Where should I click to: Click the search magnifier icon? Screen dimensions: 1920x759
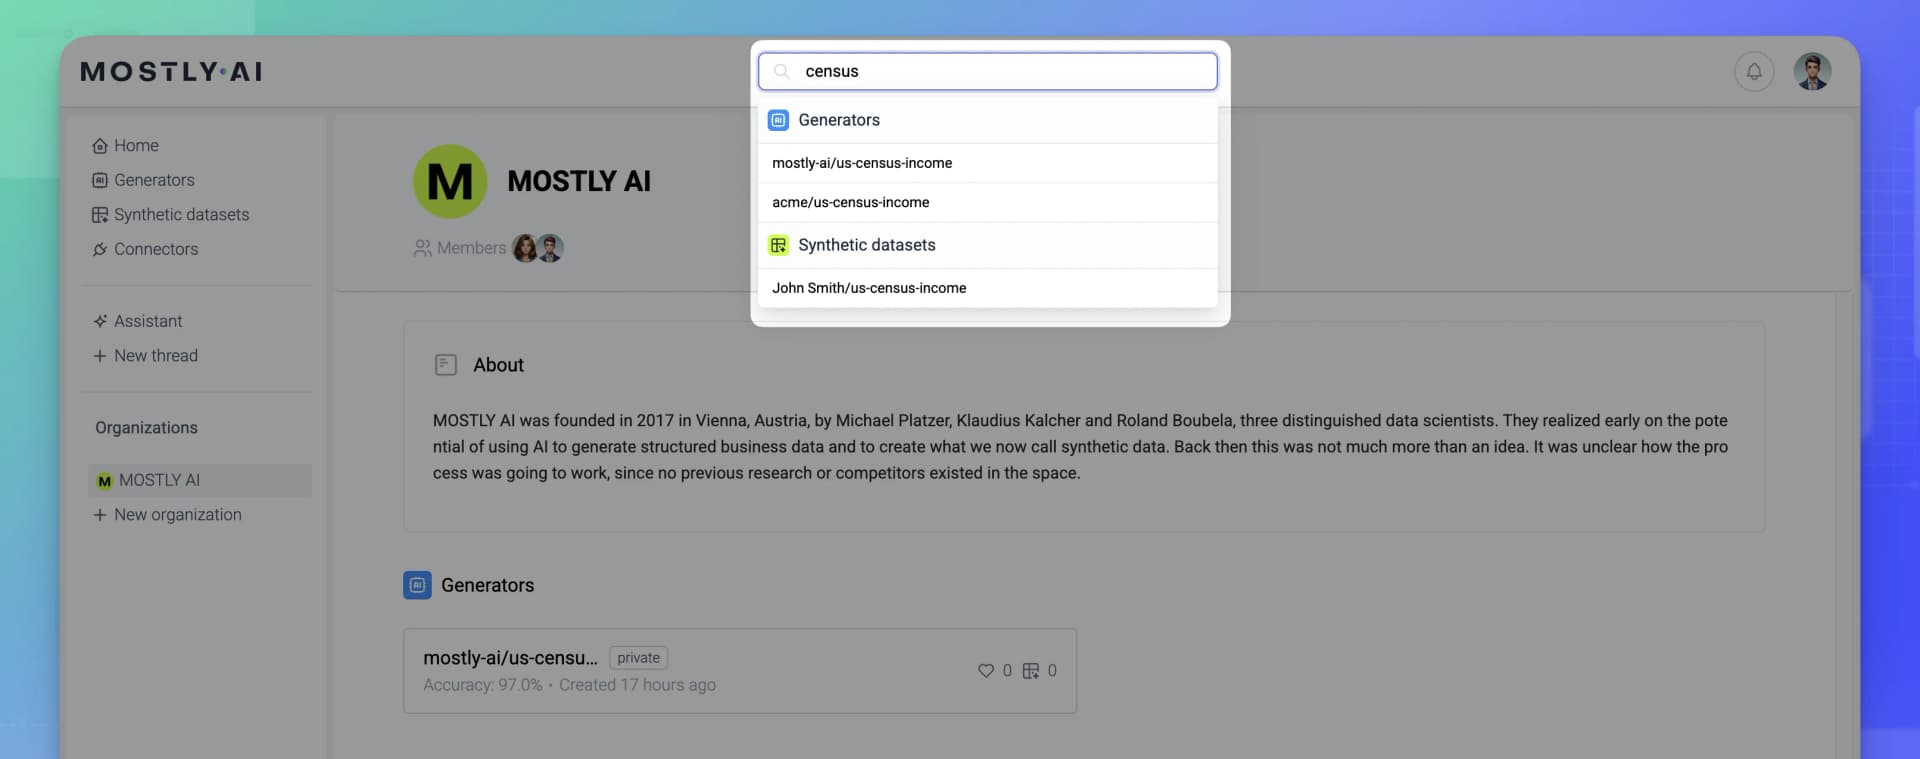[x=782, y=71]
